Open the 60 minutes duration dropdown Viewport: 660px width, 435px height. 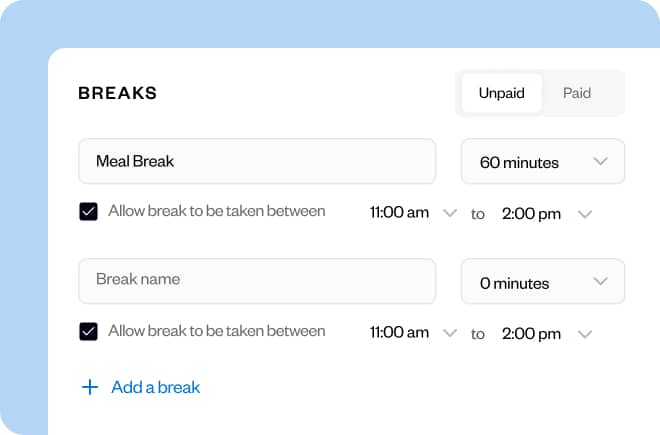(x=542, y=162)
